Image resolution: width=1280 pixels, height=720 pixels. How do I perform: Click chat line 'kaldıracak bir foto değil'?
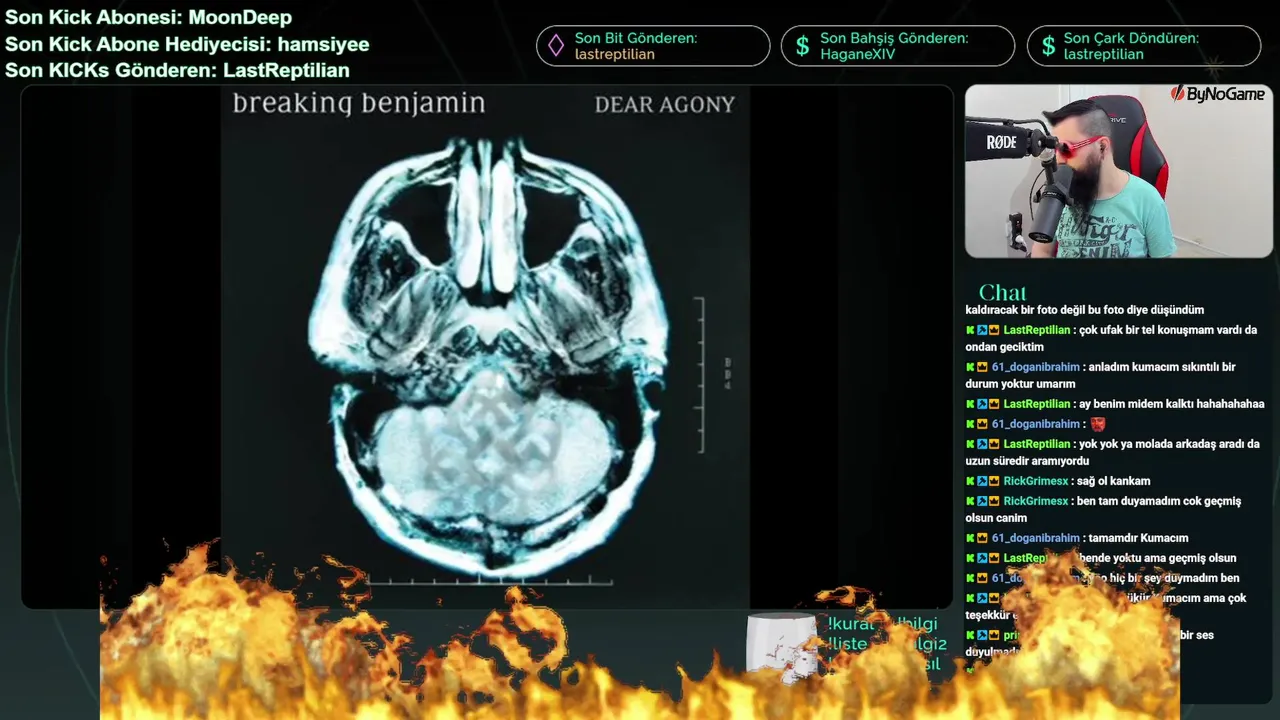[x=1085, y=310]
